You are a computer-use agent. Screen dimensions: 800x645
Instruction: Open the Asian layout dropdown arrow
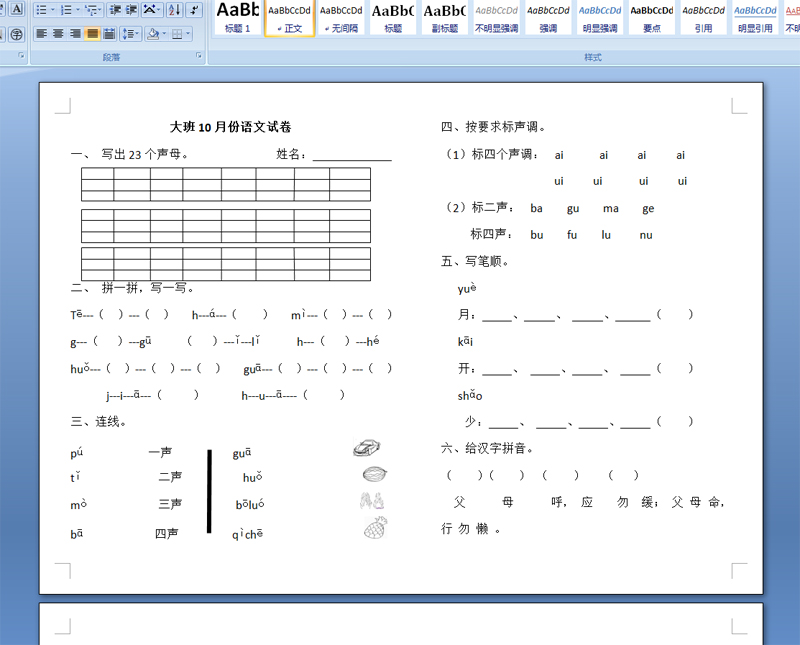(159, 10)
